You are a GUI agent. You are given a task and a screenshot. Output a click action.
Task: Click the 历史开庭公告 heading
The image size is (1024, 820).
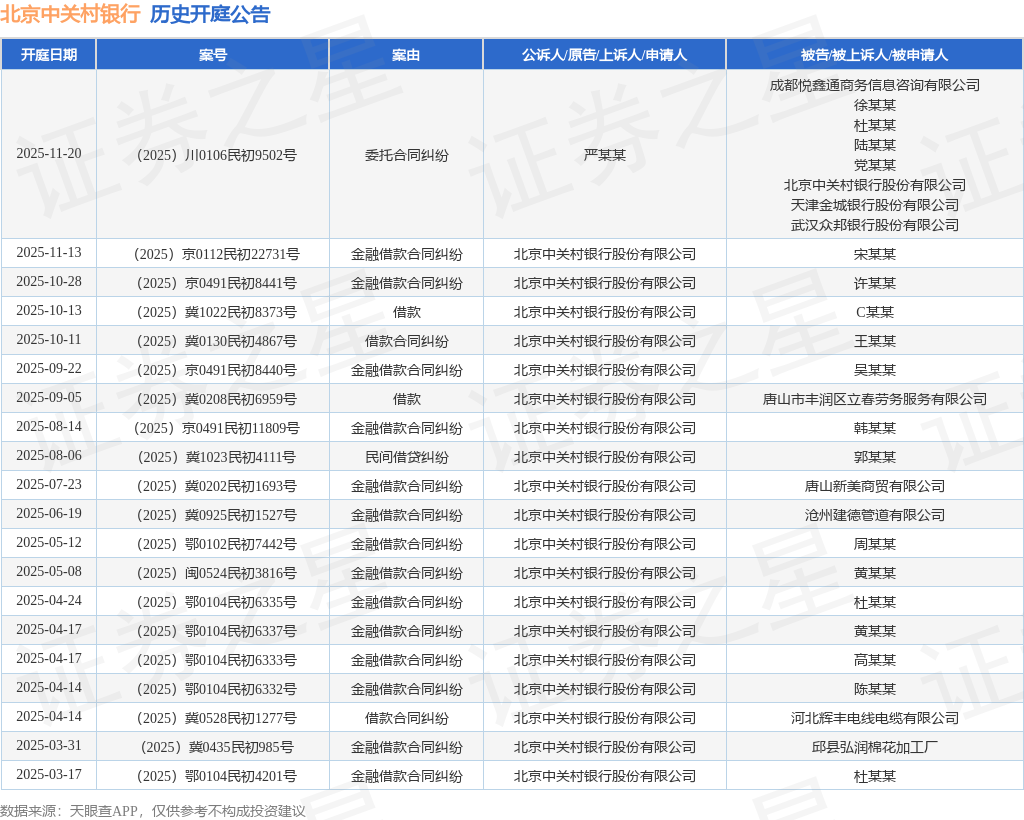point(210,14)
